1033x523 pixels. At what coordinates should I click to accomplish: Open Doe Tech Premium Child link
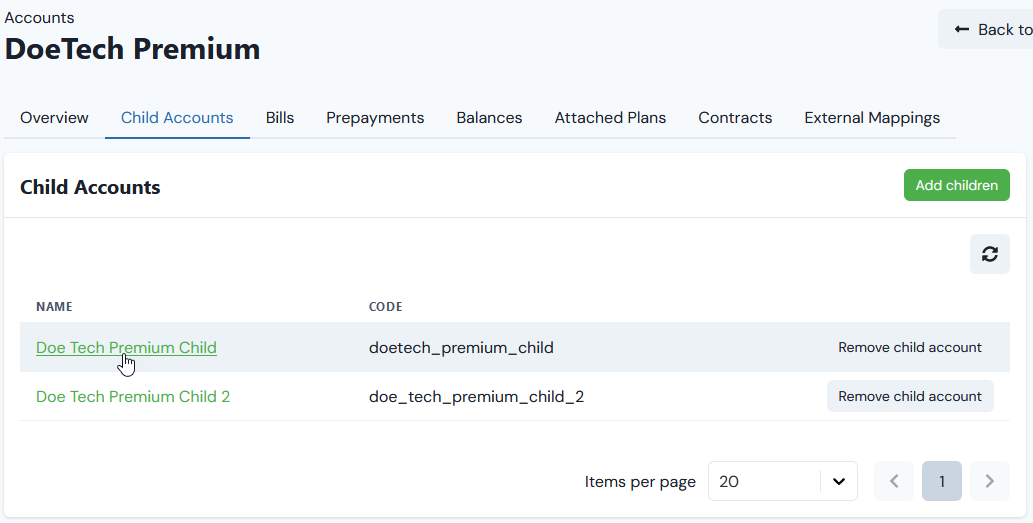126,347
